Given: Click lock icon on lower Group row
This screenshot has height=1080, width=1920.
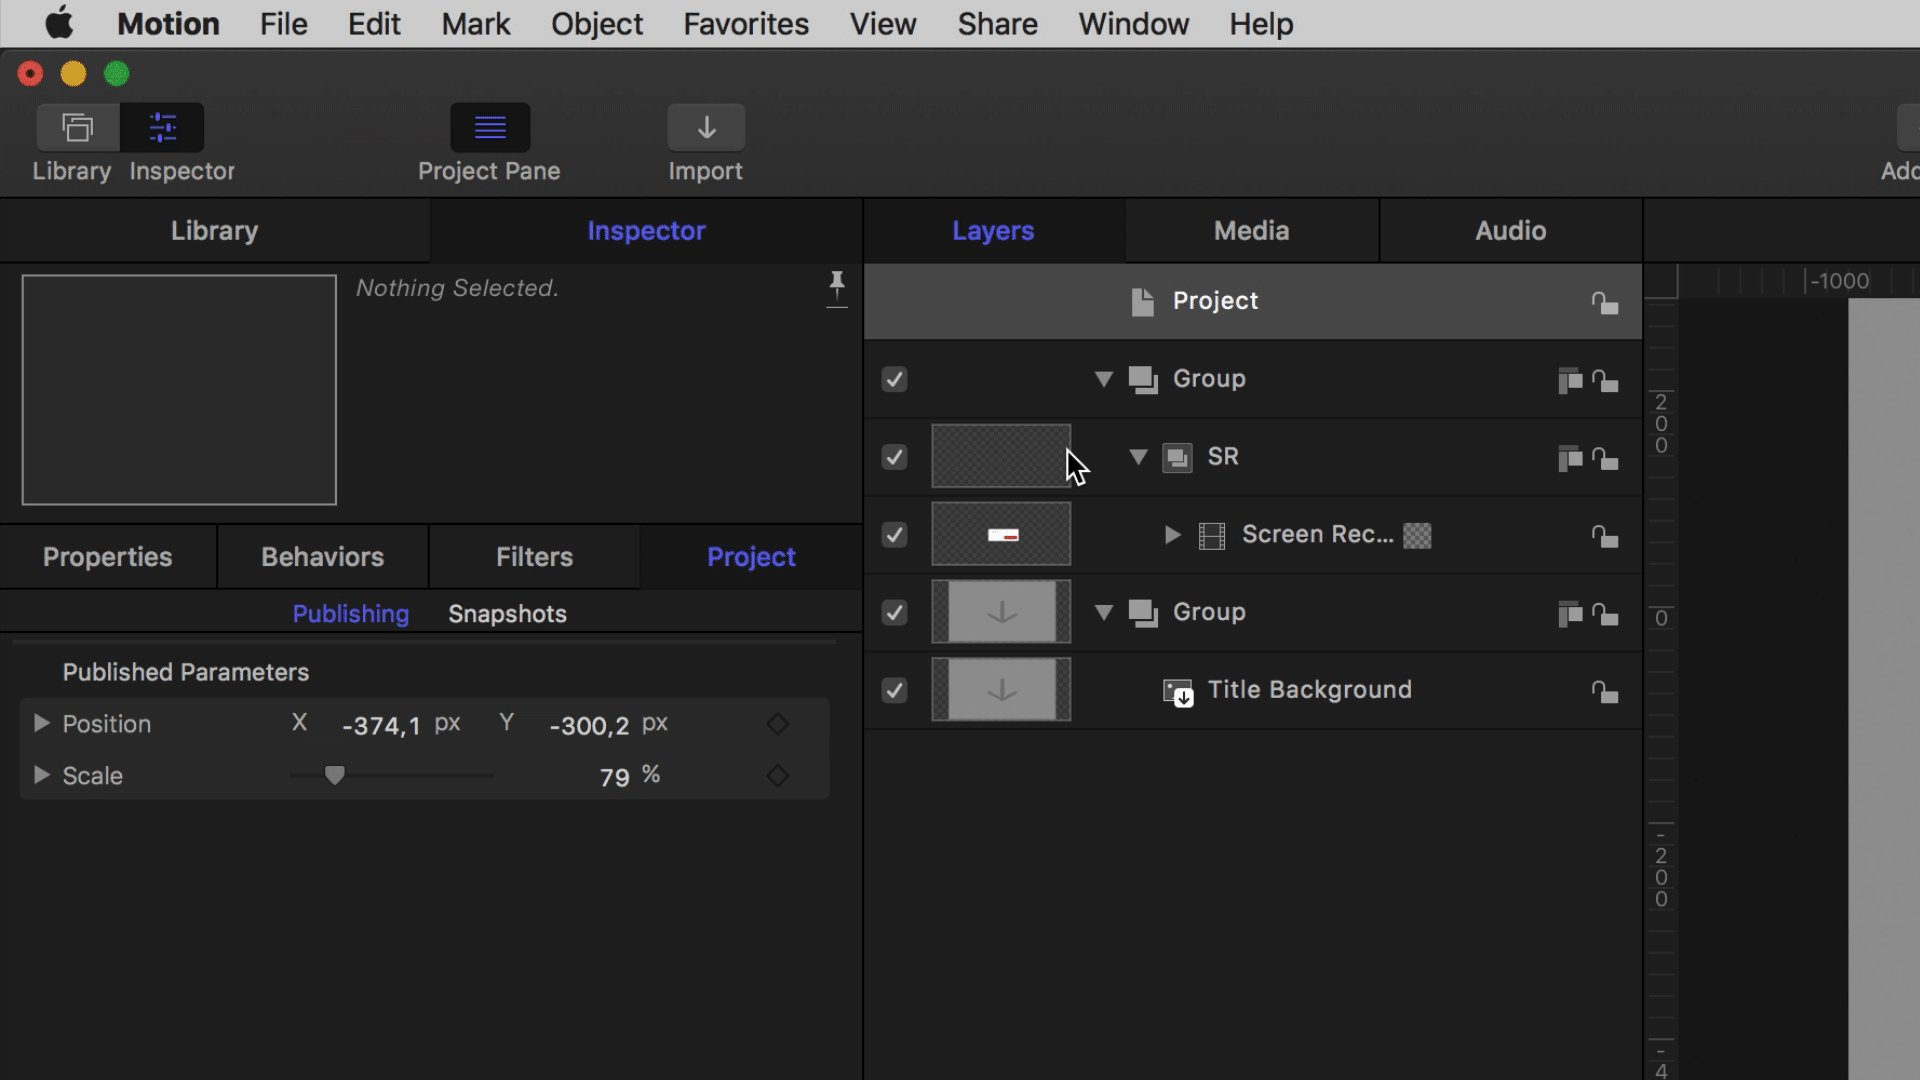Looking at the screenshot, I should pyautogui.click(x=1605, y=613).
